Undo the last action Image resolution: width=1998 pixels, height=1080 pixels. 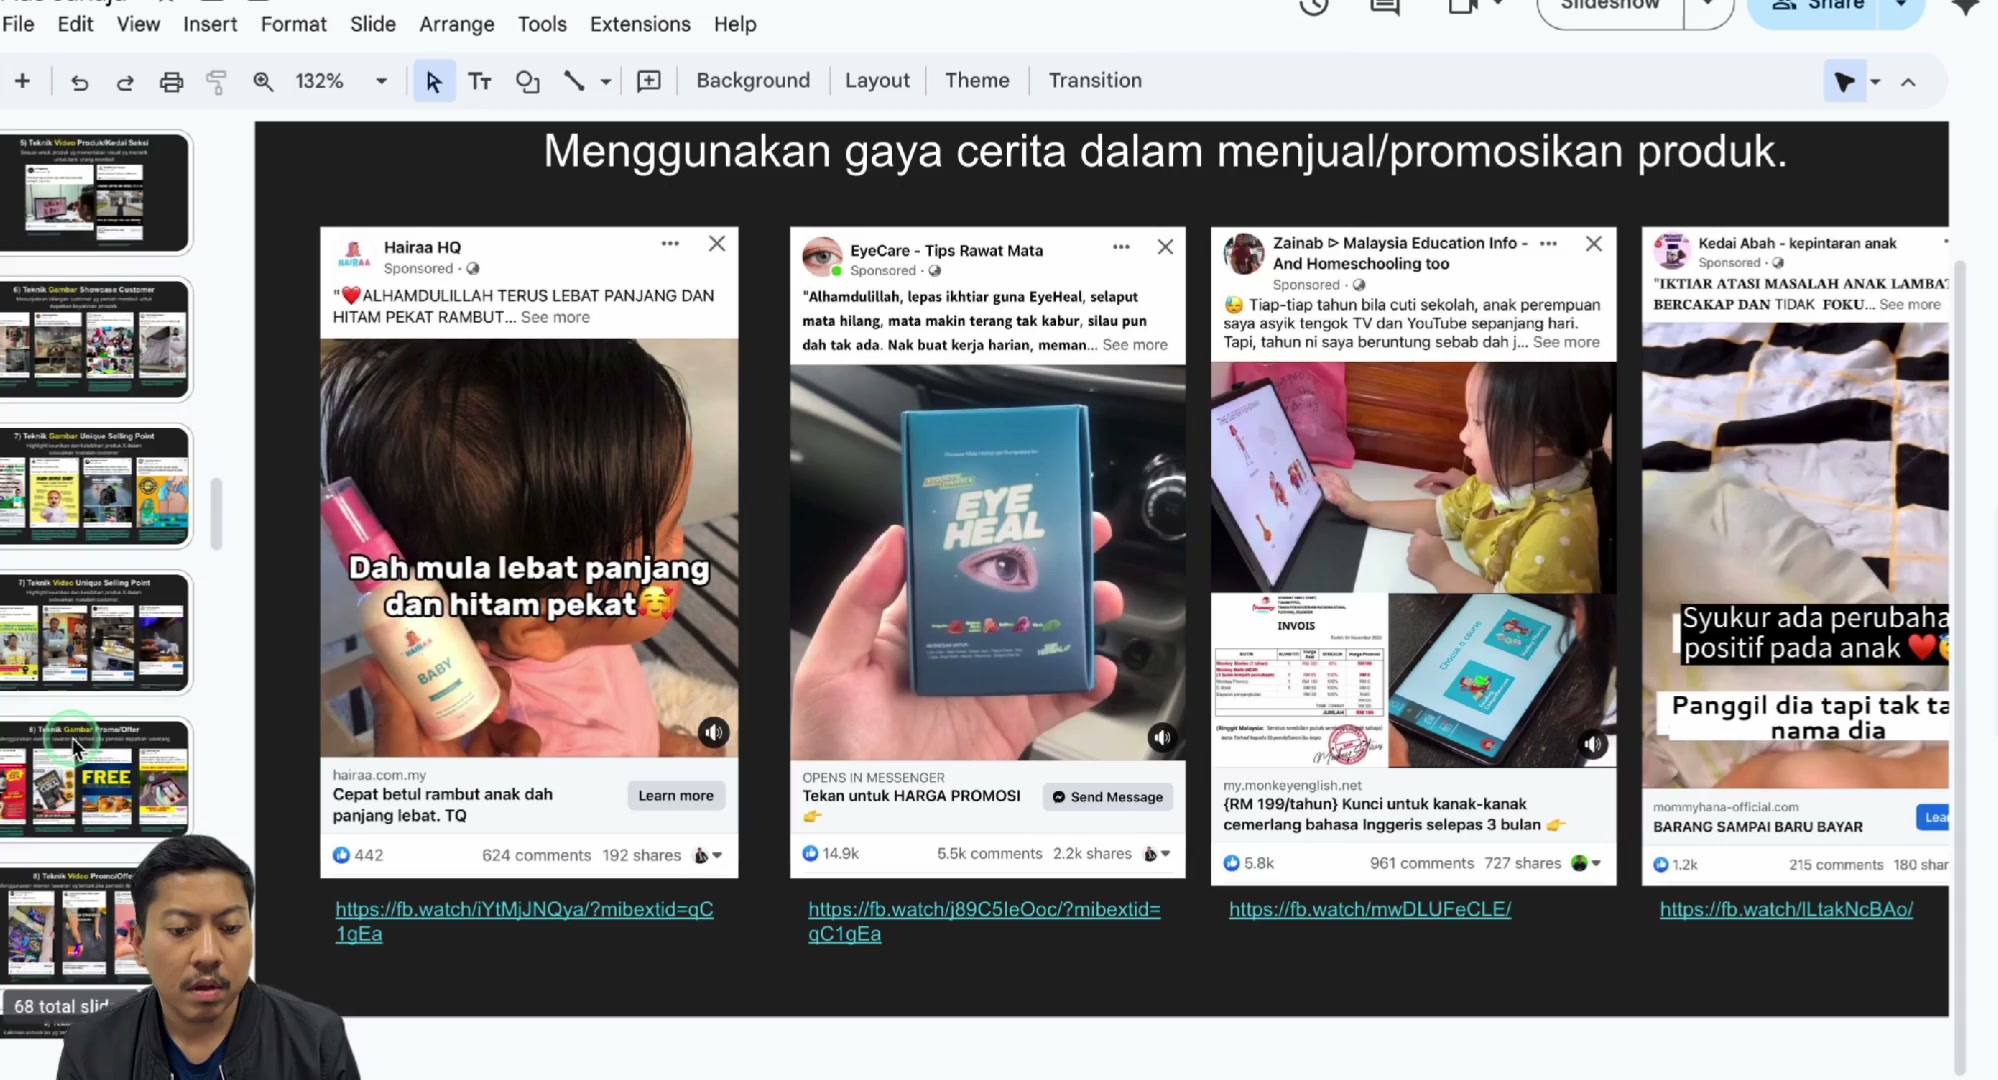pos(79,82)
